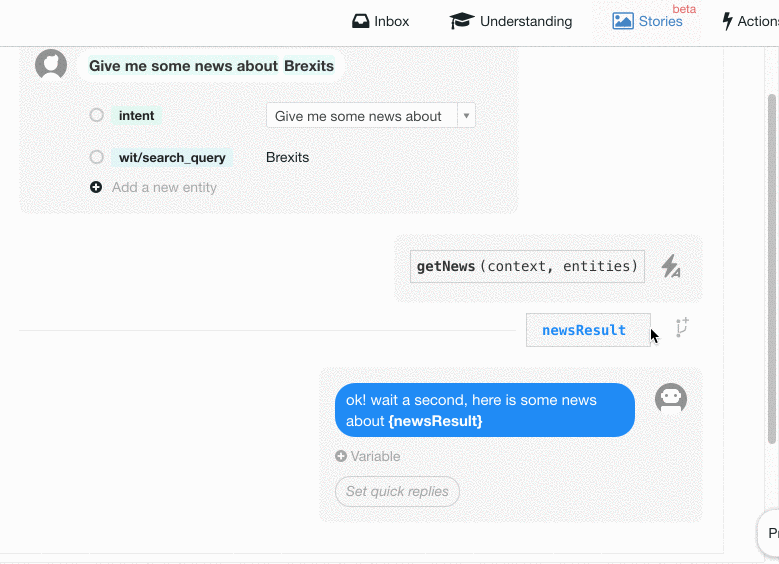779x564 pixels.
Task: Click the Inbox tray icon
Action: (x=360, y=21)
